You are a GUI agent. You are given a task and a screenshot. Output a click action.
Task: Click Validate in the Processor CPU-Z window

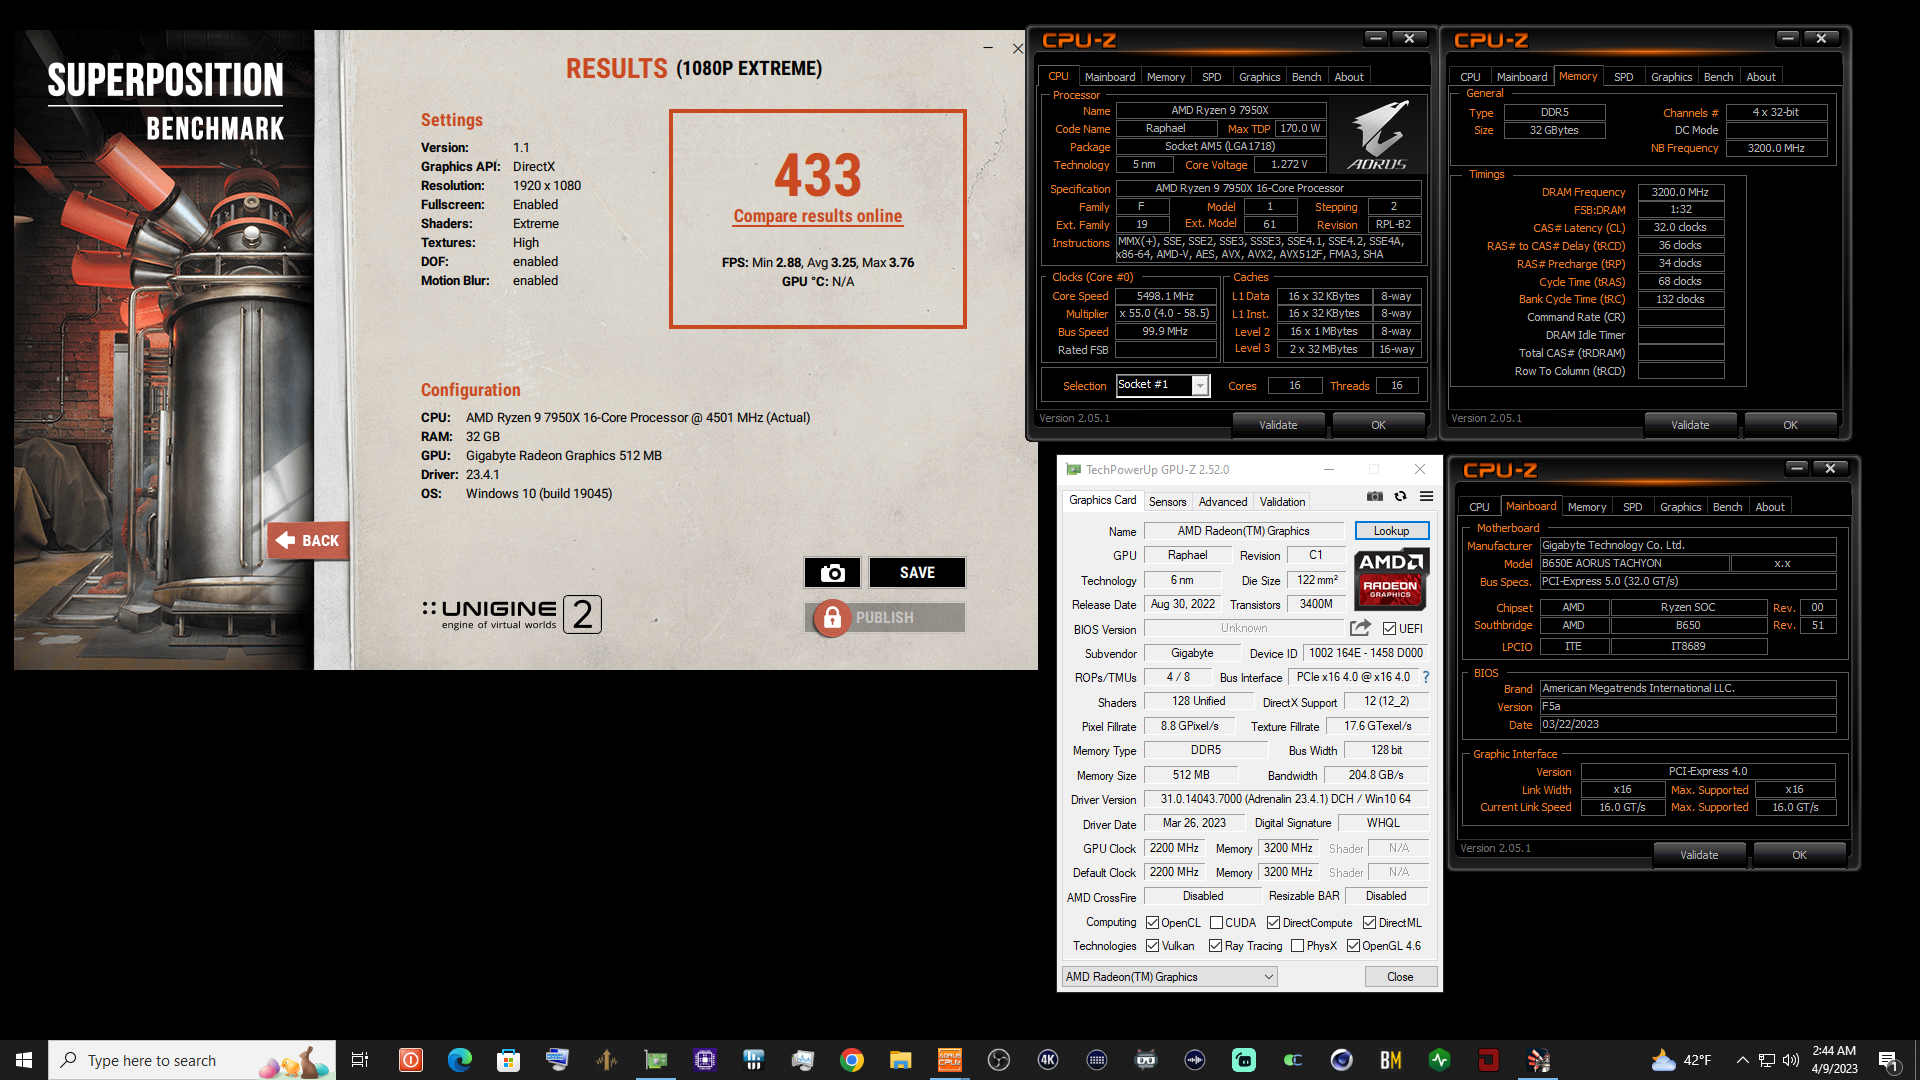(x=1277, y=425)
